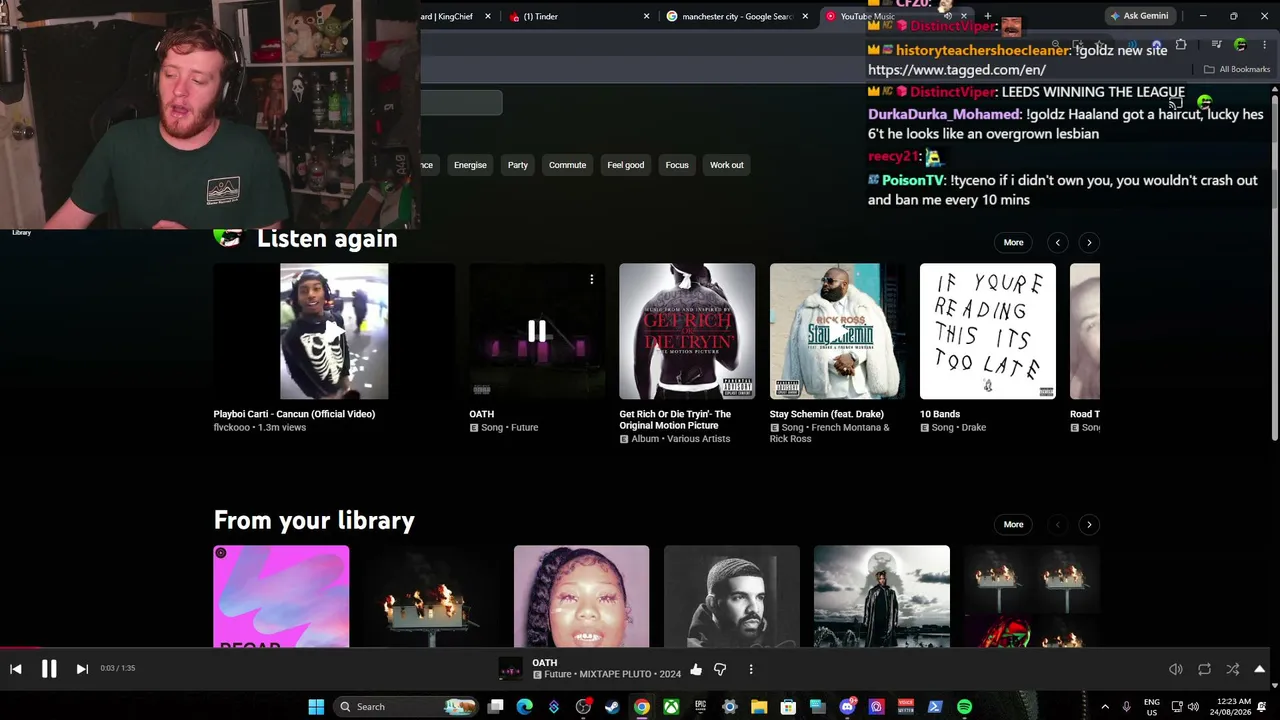1280x720 pixels.
Task: Open the All Bookmarks folder
Action: coord(1237,70)
